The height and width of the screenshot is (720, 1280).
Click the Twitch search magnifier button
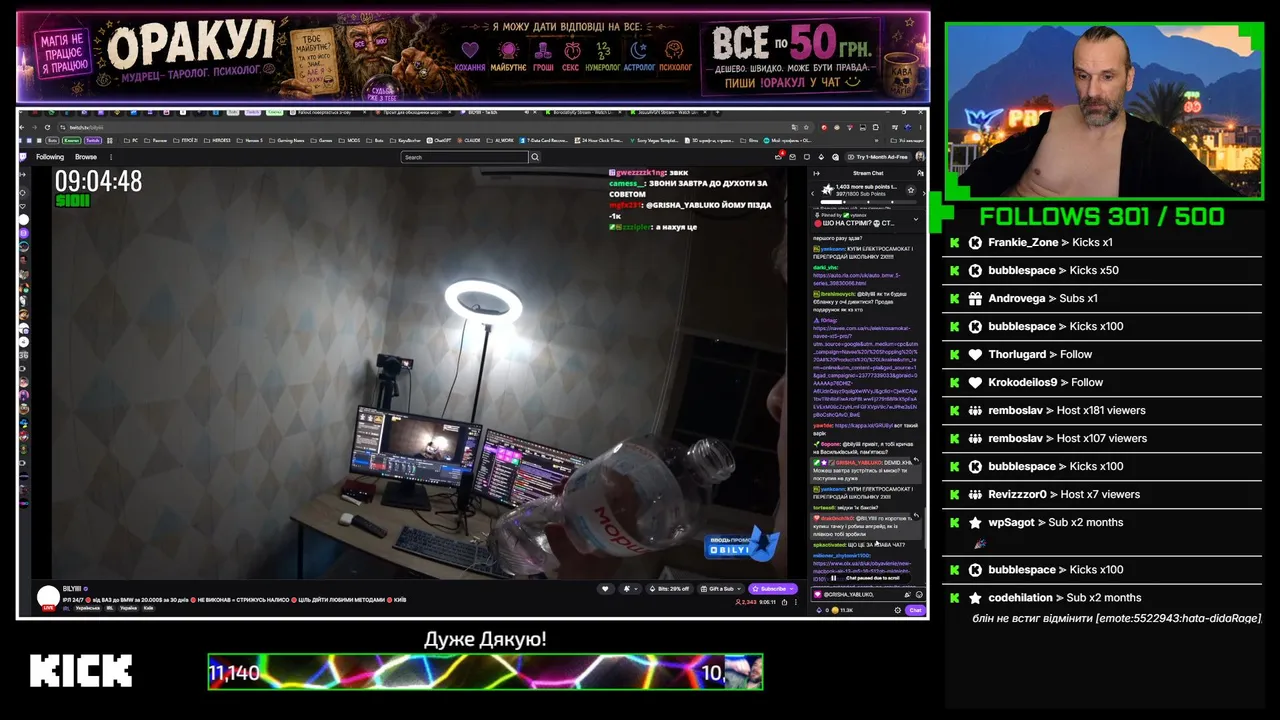(535, 157)
